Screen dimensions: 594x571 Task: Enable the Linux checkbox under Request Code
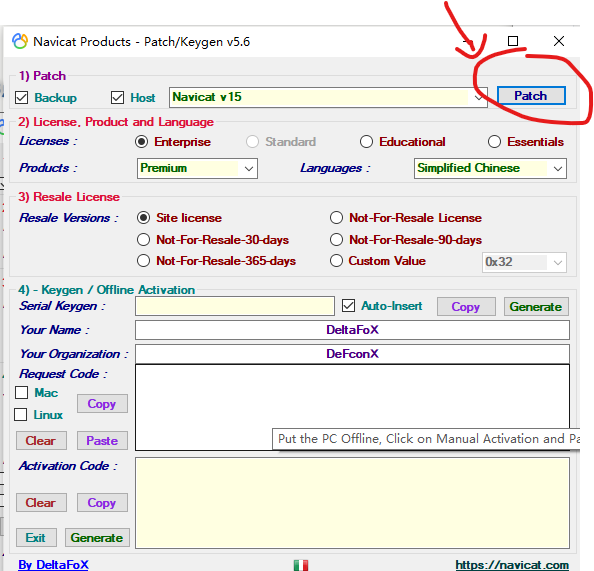coord(20,414)
